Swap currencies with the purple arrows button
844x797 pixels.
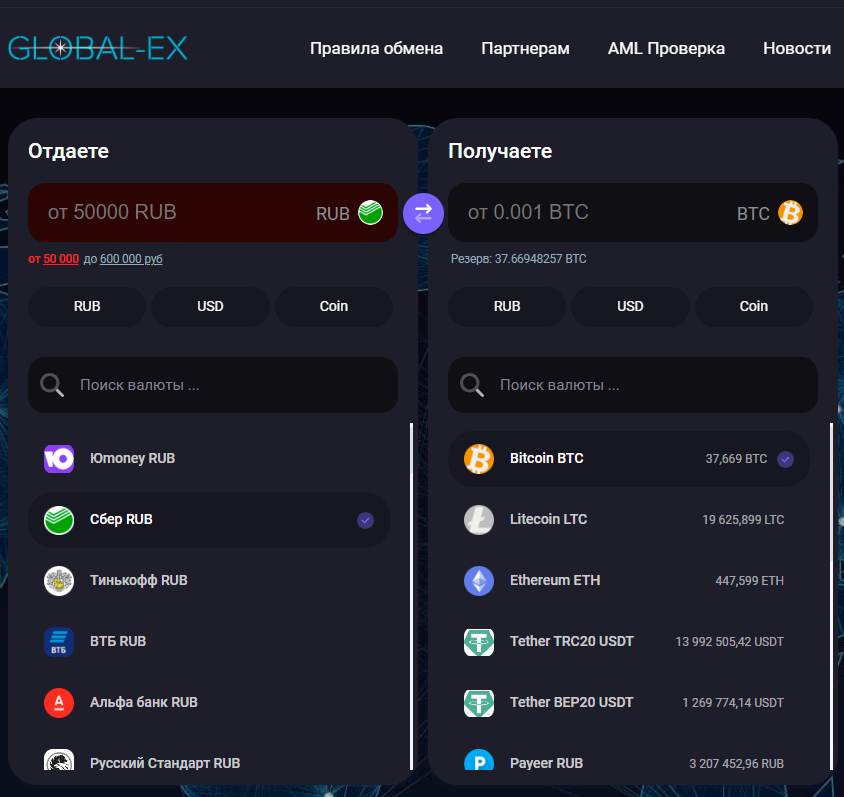[423, 213]
